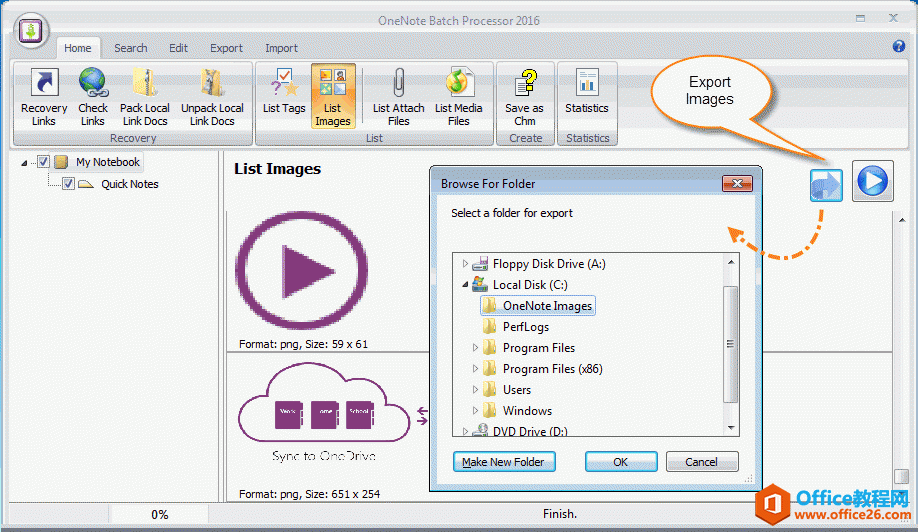The image size is (918, 532).
Task: Click the folder list scrollbar thumb
Action: click(x=730, y=344)
